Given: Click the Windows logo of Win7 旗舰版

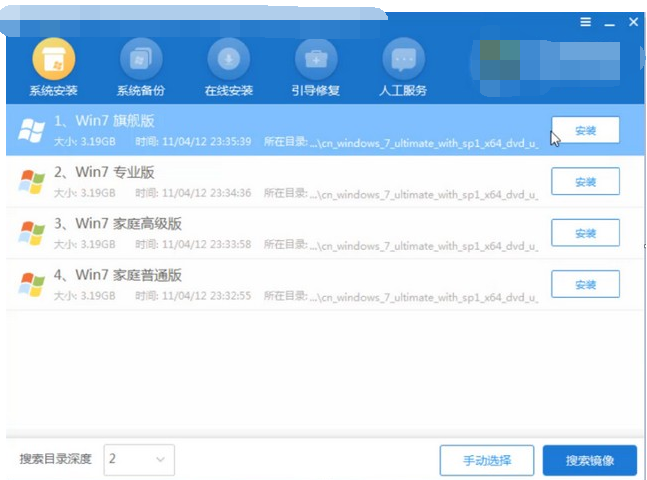Looking at the screenshot, I should 31,130.
